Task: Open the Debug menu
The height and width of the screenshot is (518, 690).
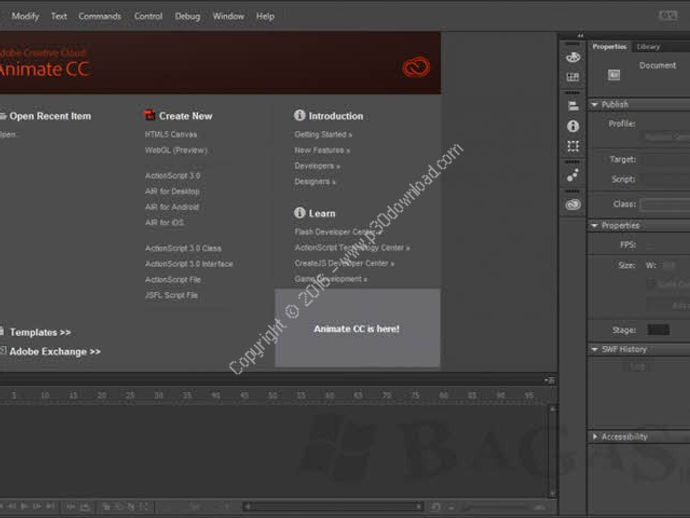Action: 187,16
